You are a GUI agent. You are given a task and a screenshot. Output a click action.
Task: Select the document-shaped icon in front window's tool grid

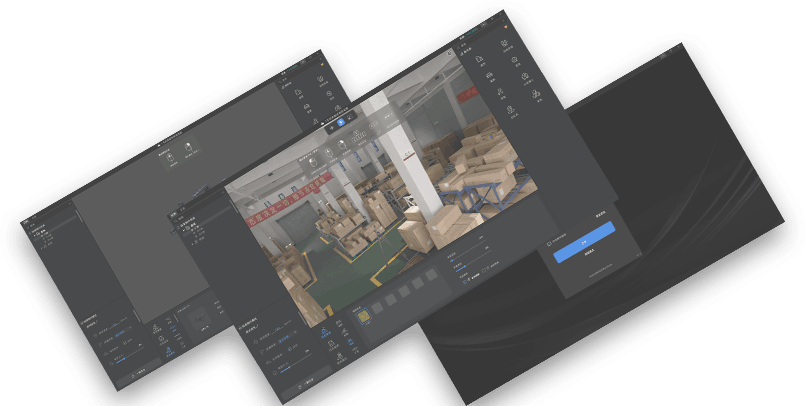pyautogui.click(x=479, y=61)
